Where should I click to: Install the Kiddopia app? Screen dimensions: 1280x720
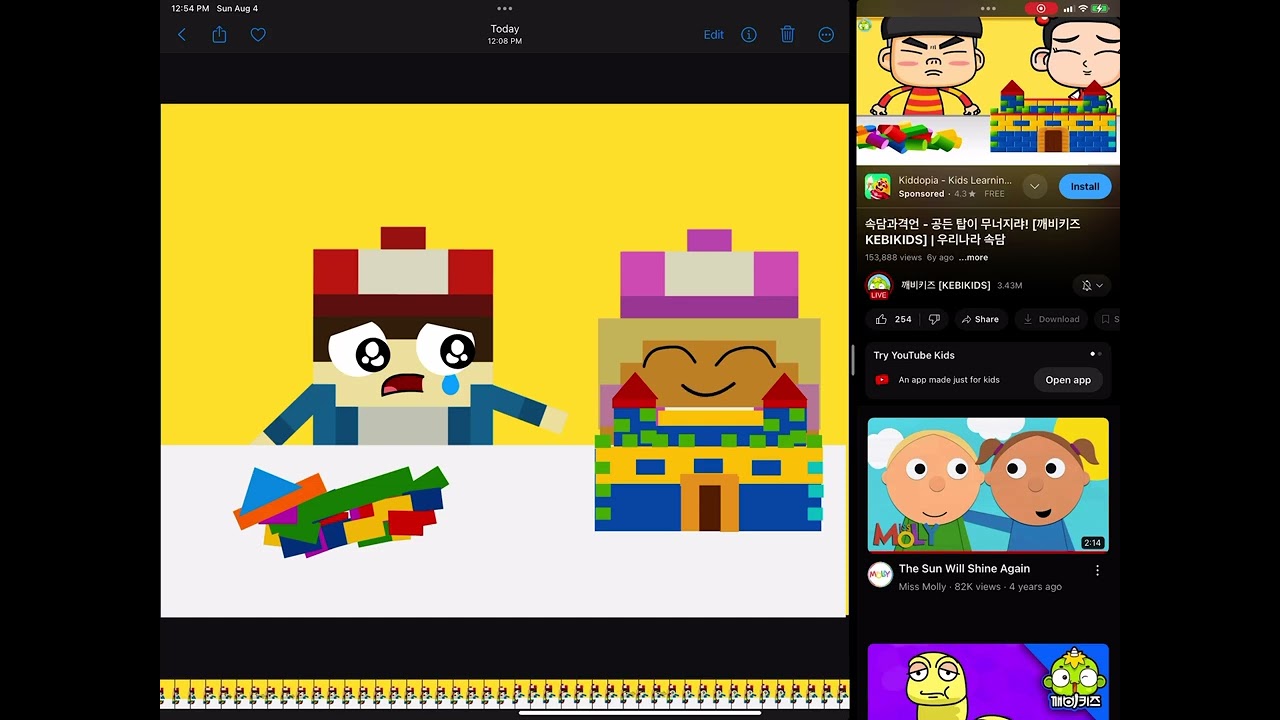pyautogui.click(x=1085, y=187)
